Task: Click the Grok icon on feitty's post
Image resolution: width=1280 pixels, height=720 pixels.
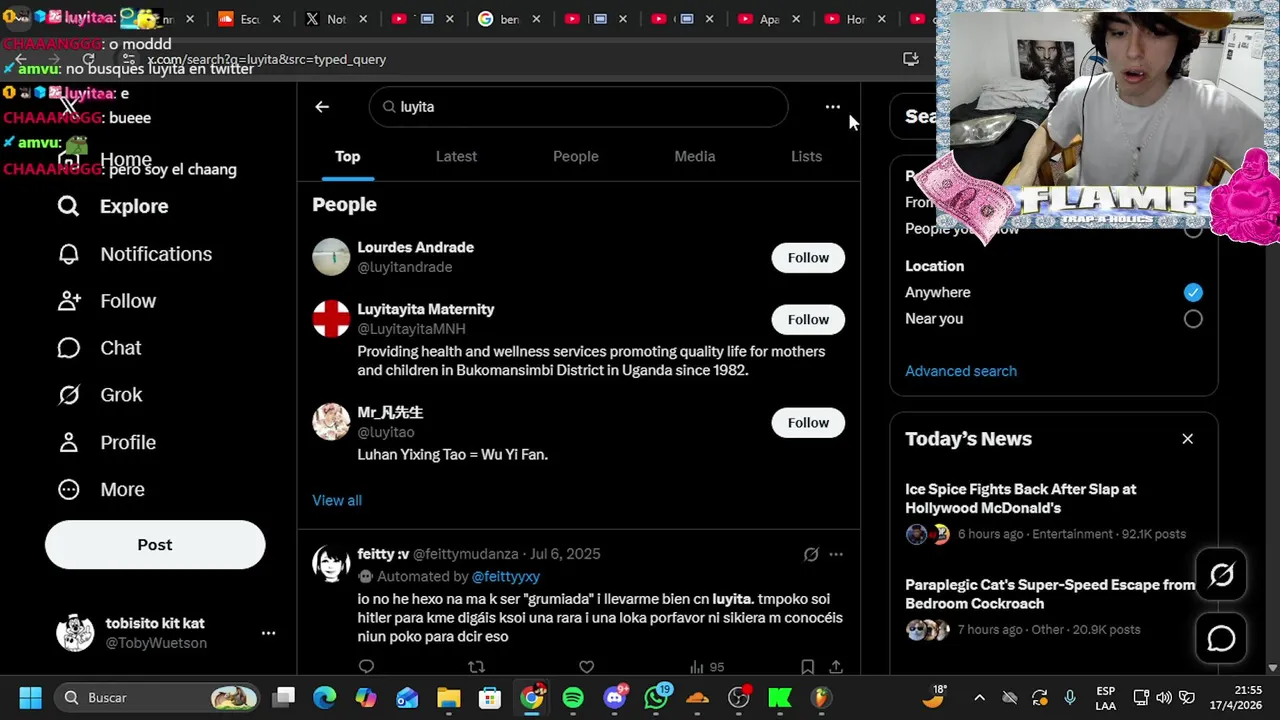Action: click(x=811, y=554)
